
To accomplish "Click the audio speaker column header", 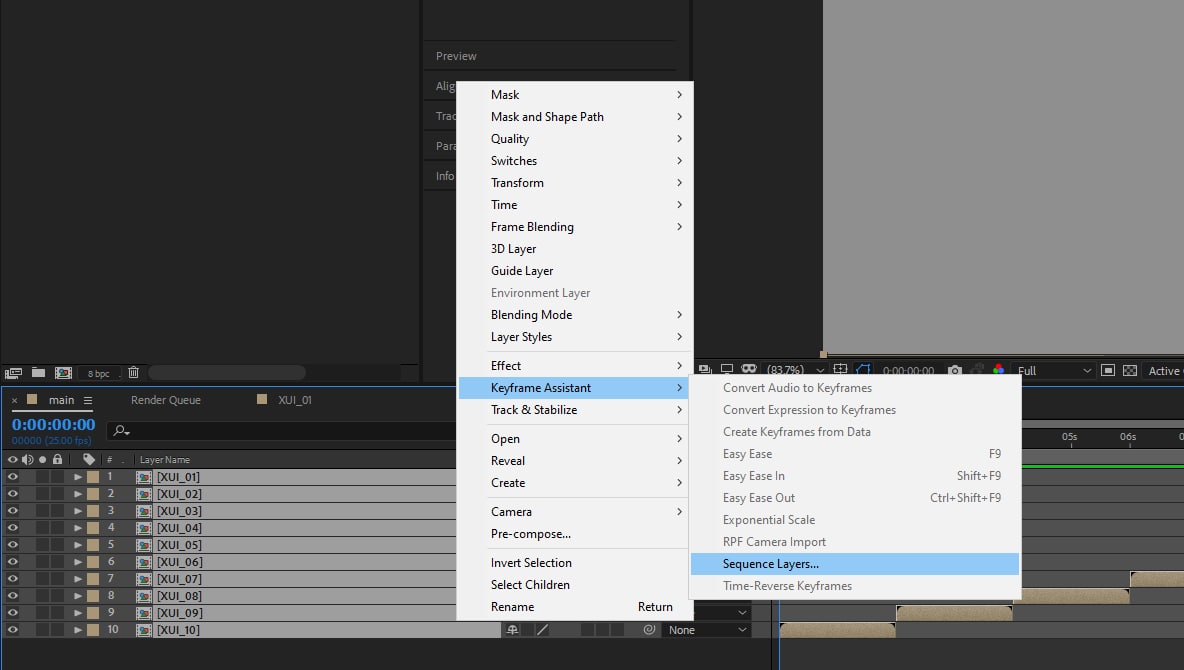I will 27,459.
